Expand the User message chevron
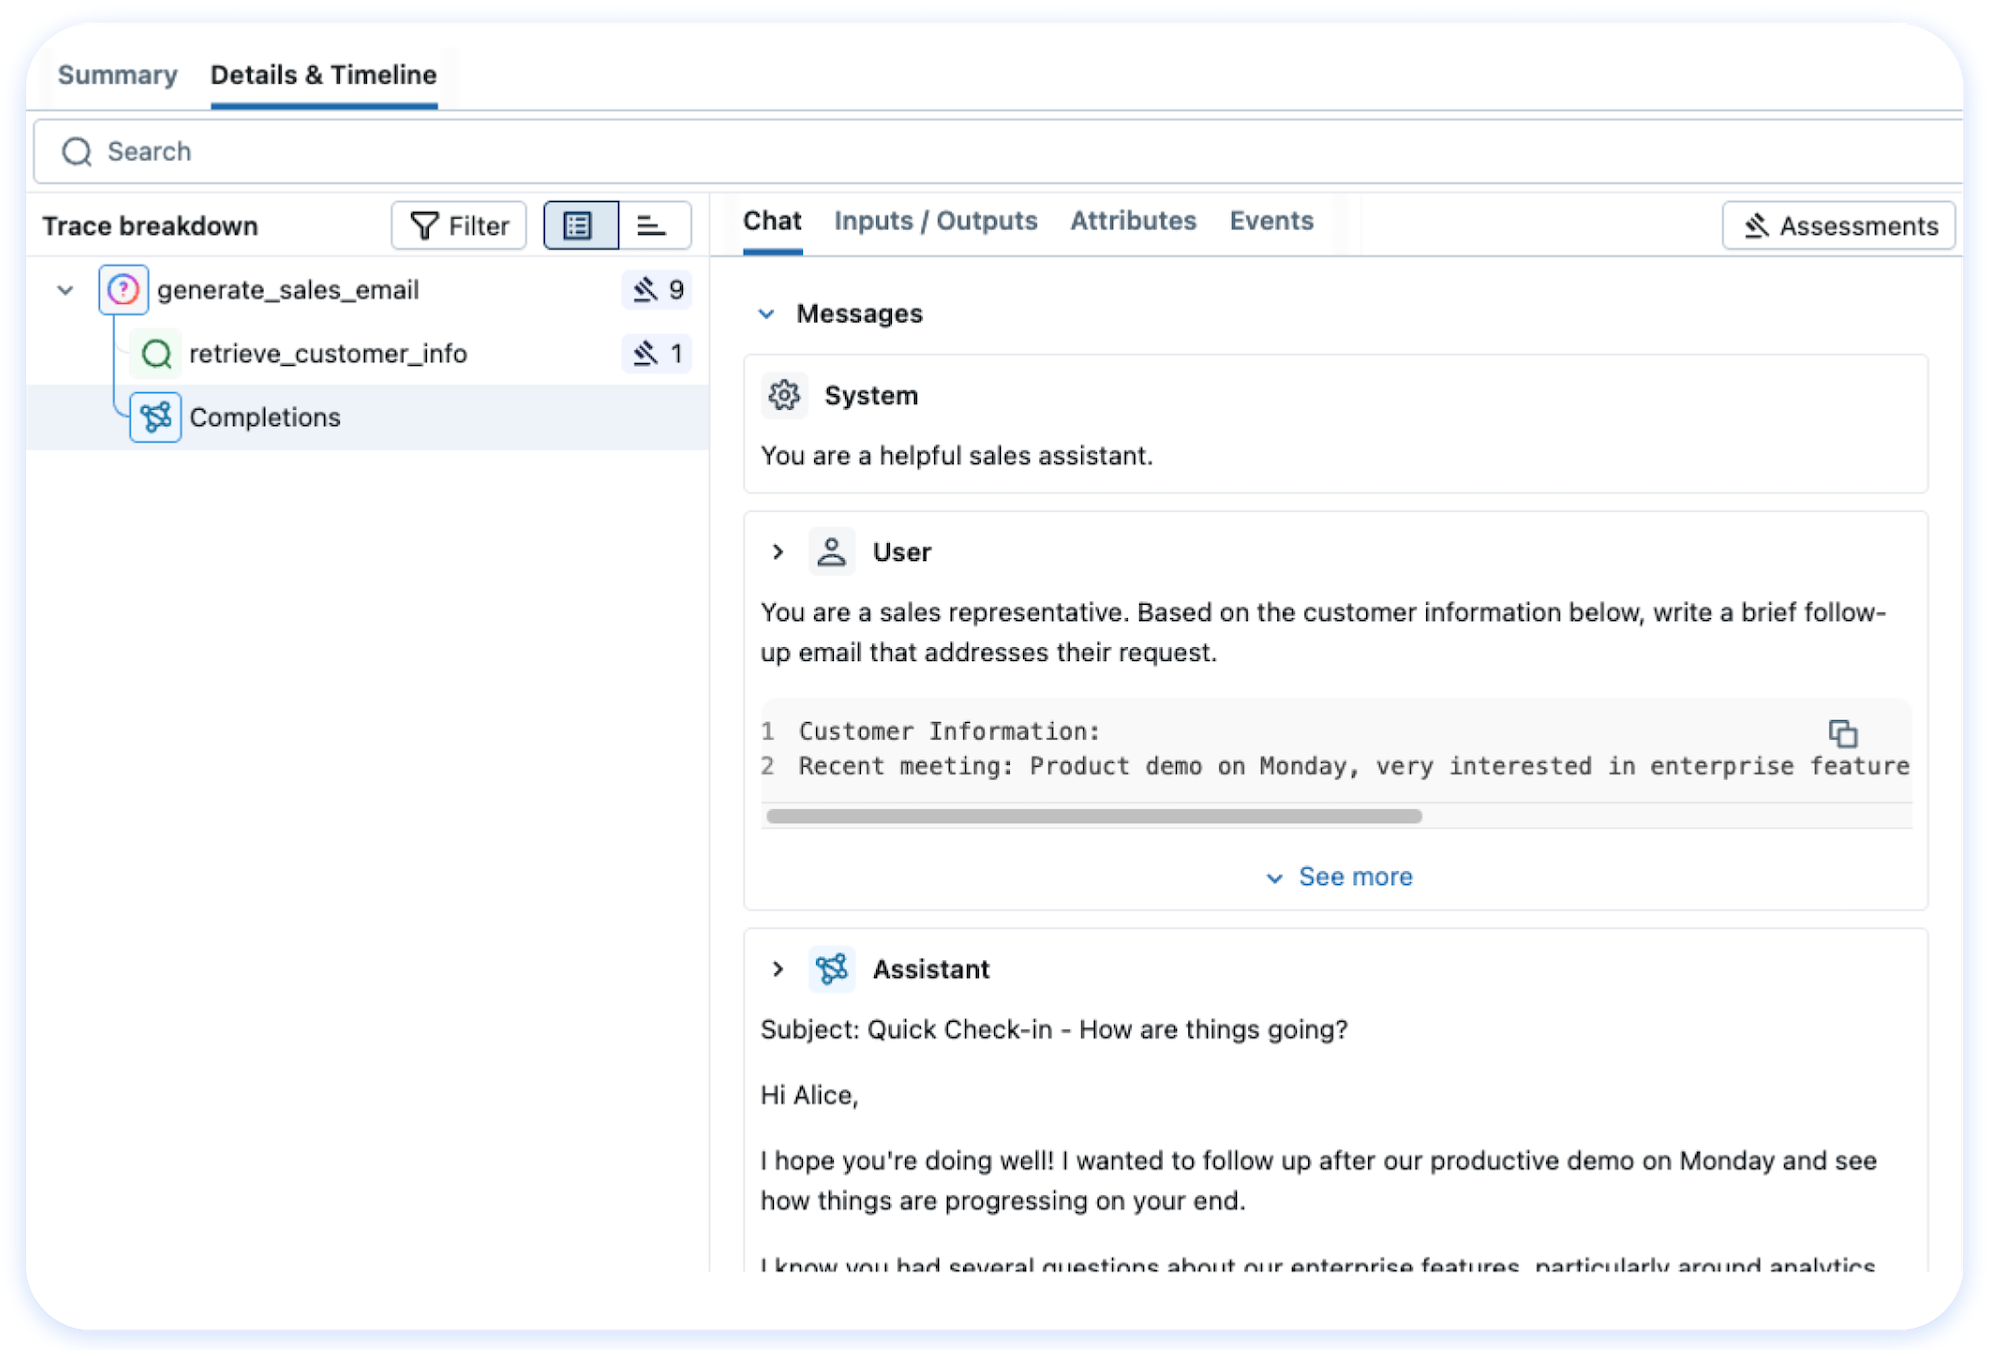The height and width of the screenshot is (1350, 2000). point(778,552)
